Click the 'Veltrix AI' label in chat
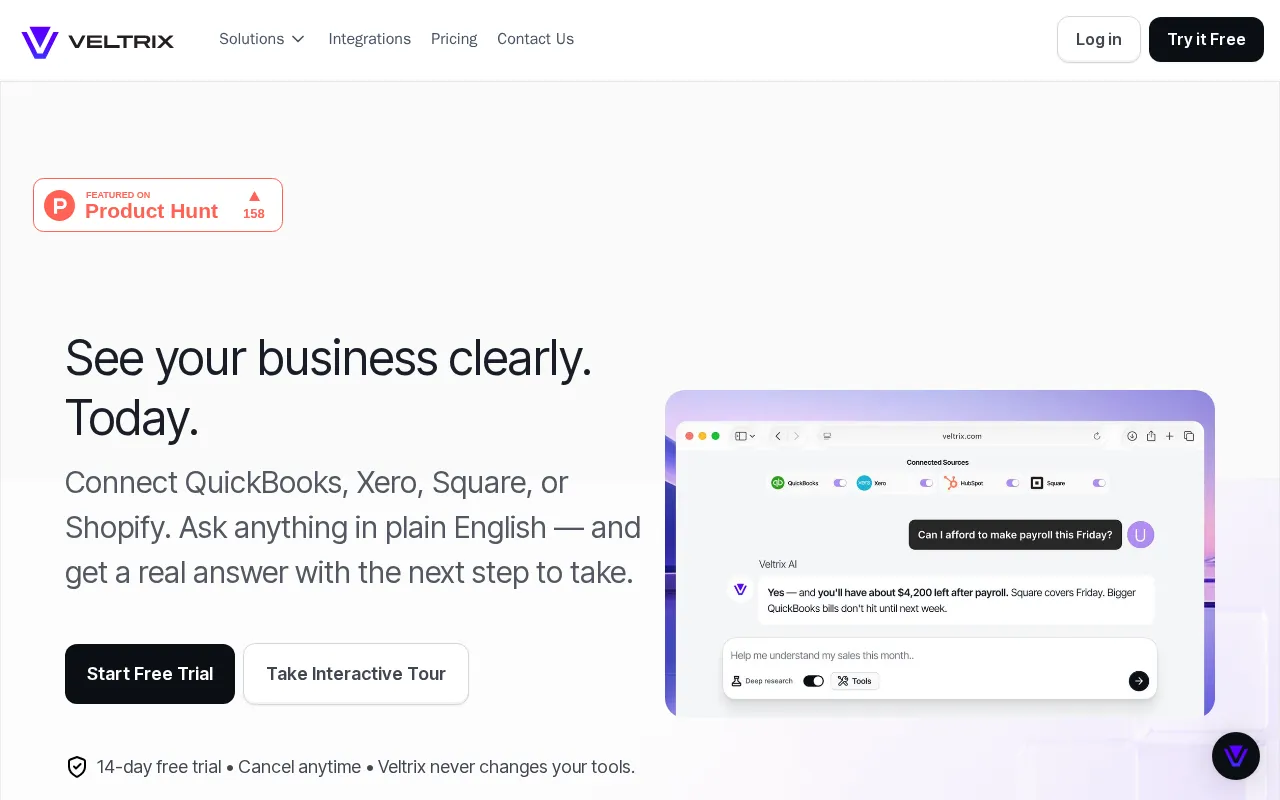1280x800 pixels. pos(778,564)
